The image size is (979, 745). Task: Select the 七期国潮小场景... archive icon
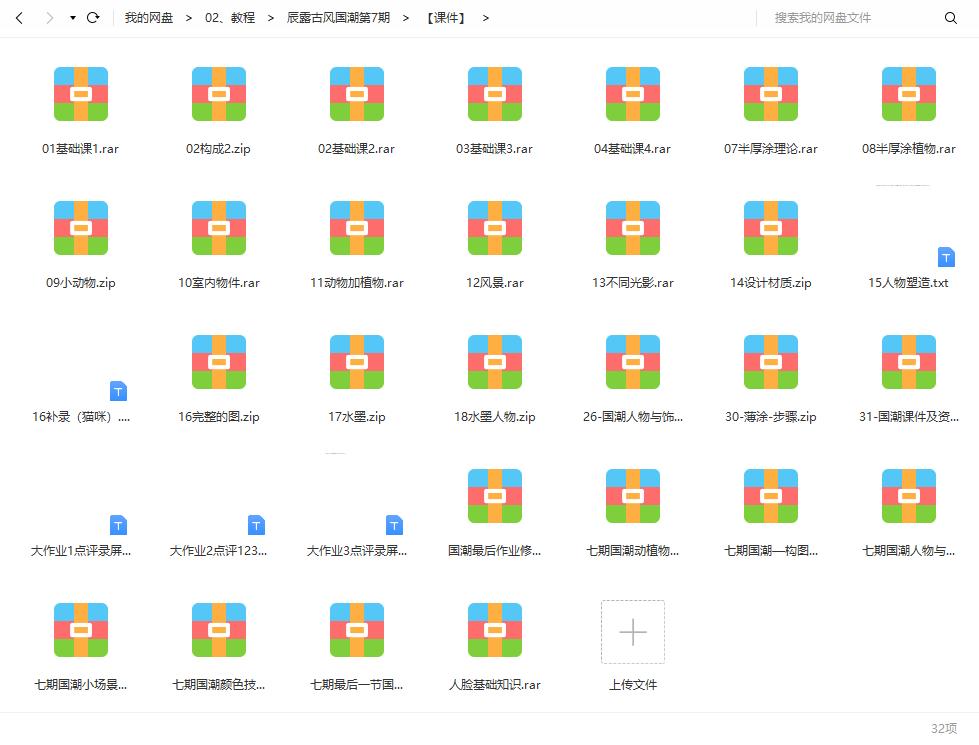[81, 630]
